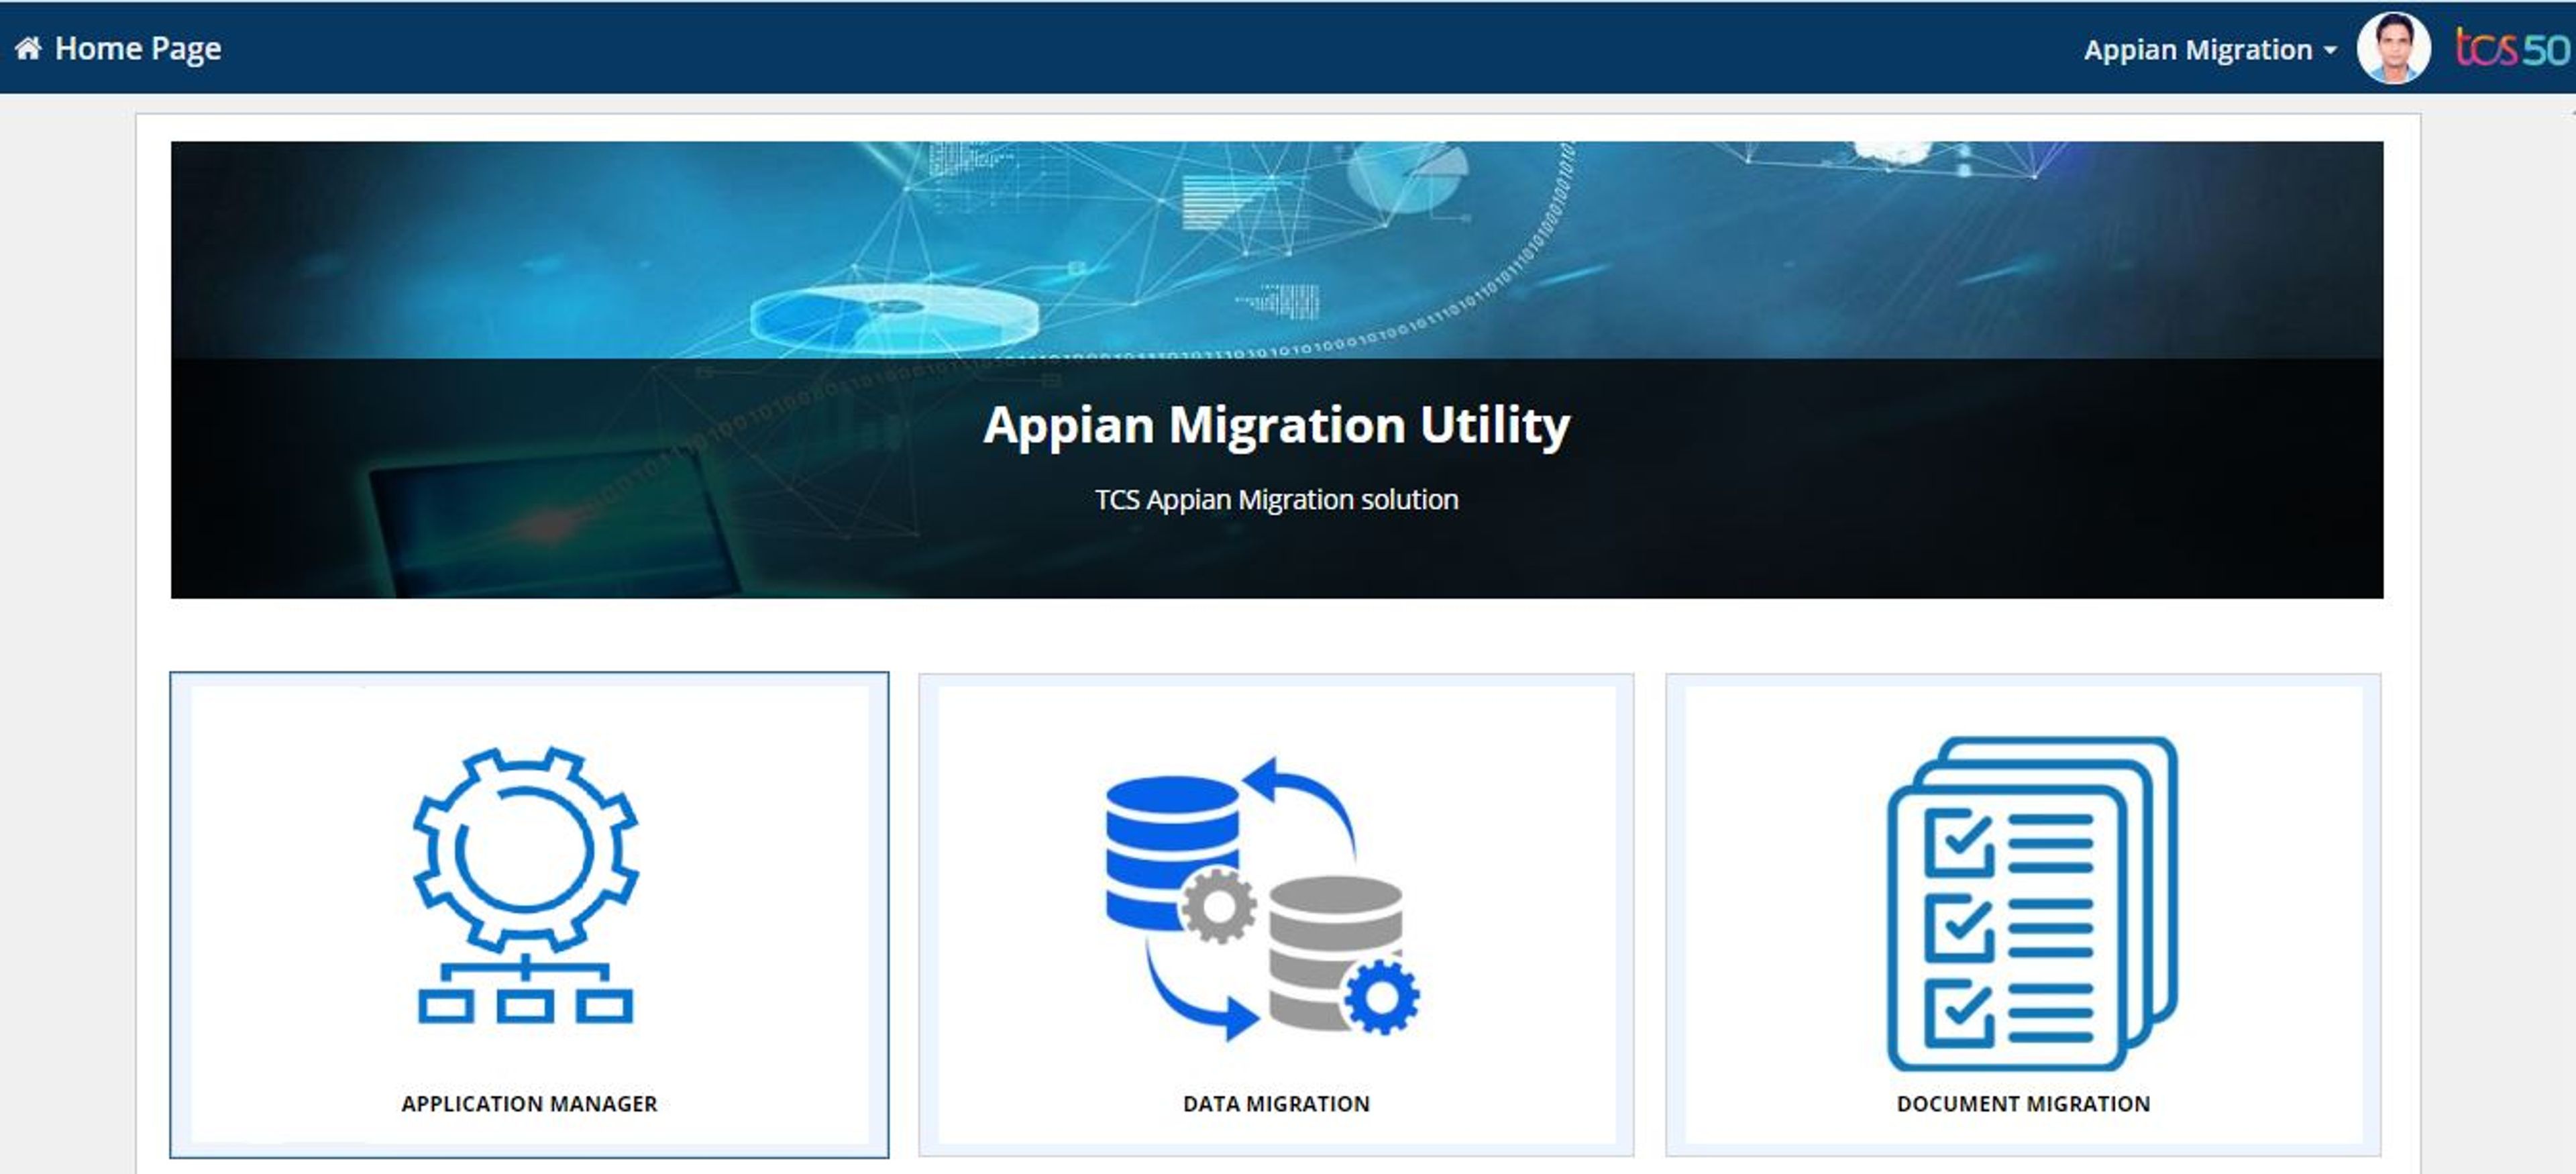
Task: Open the APPLICATION MANAGER label
Action: (529, 1104)
